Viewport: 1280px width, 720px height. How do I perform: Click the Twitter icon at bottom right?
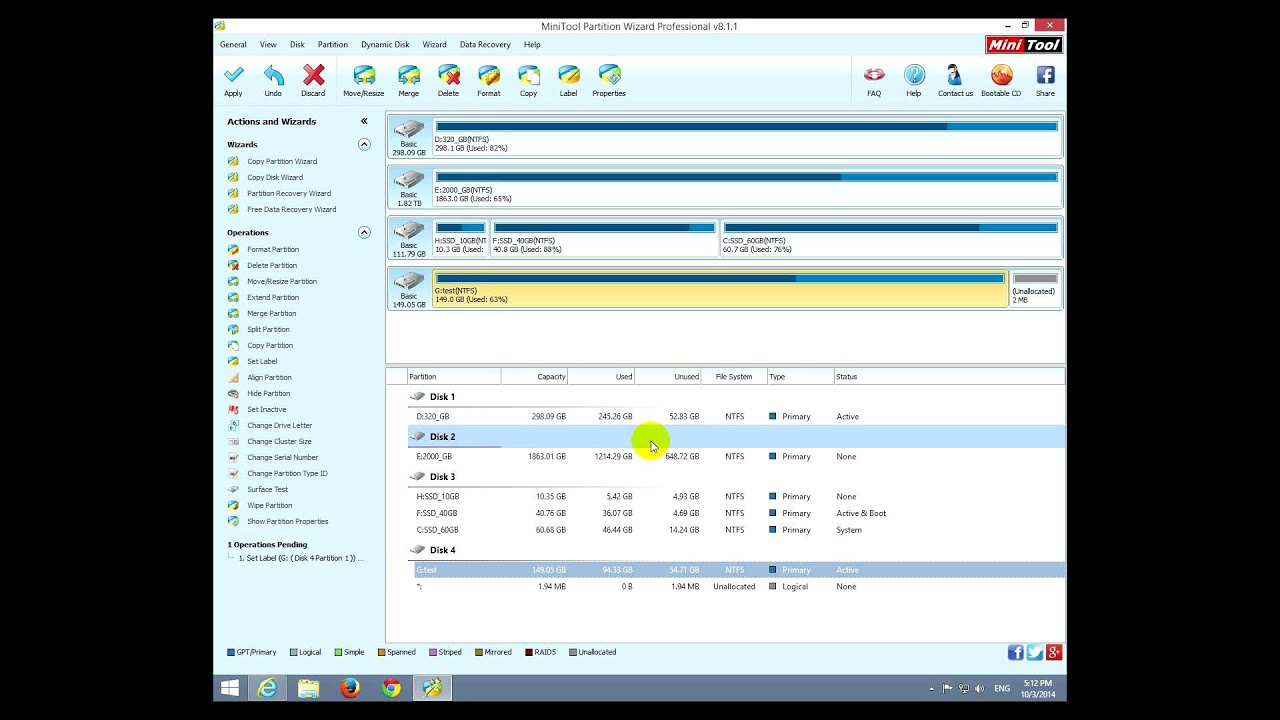click(1035, 652)
